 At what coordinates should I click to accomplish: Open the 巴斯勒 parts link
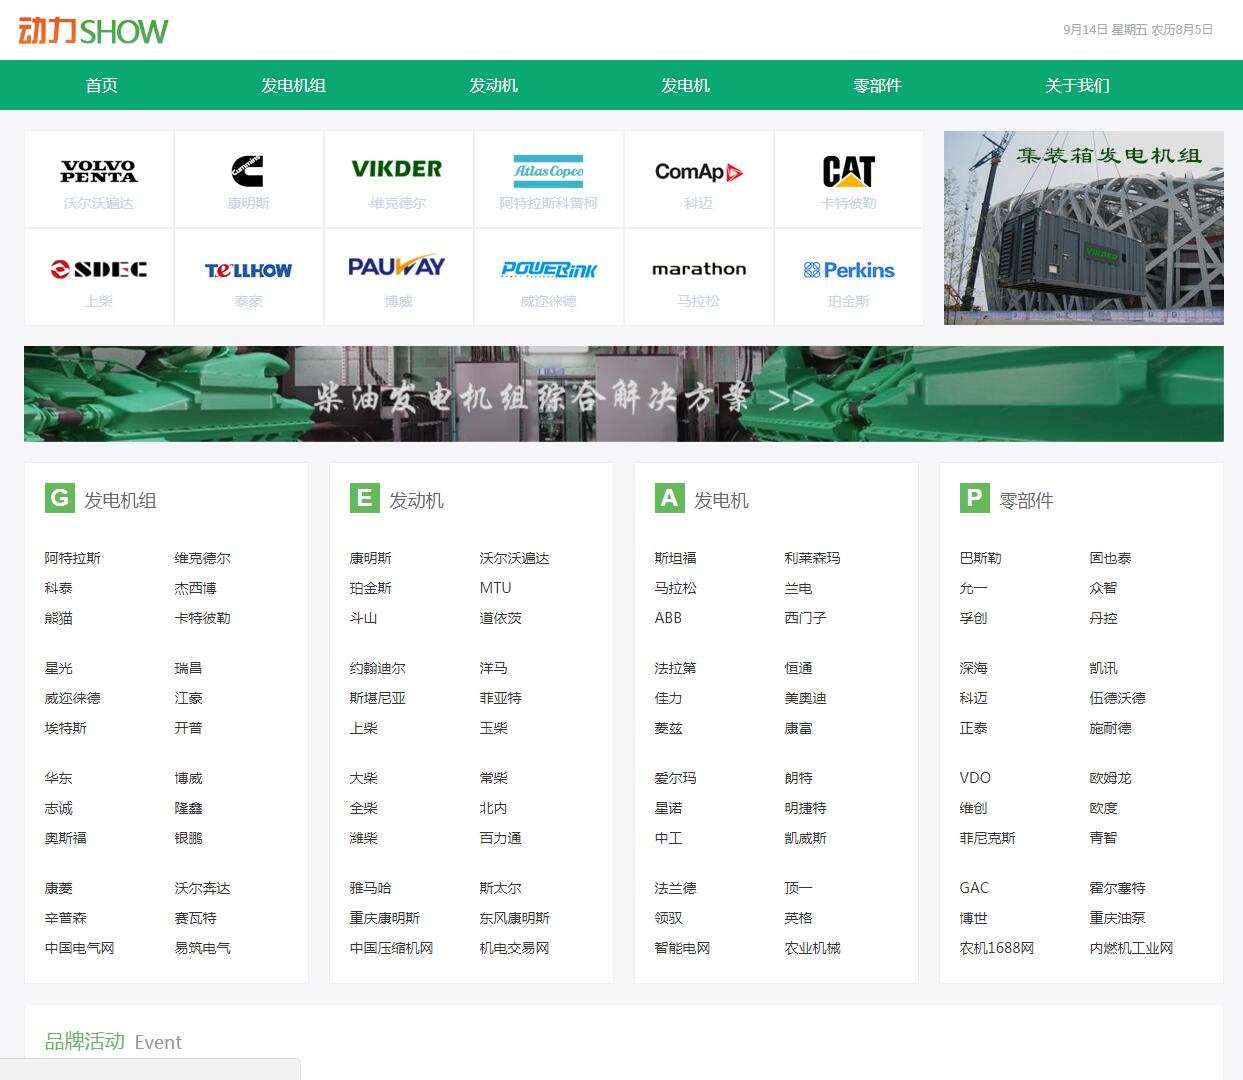(981, 558)
